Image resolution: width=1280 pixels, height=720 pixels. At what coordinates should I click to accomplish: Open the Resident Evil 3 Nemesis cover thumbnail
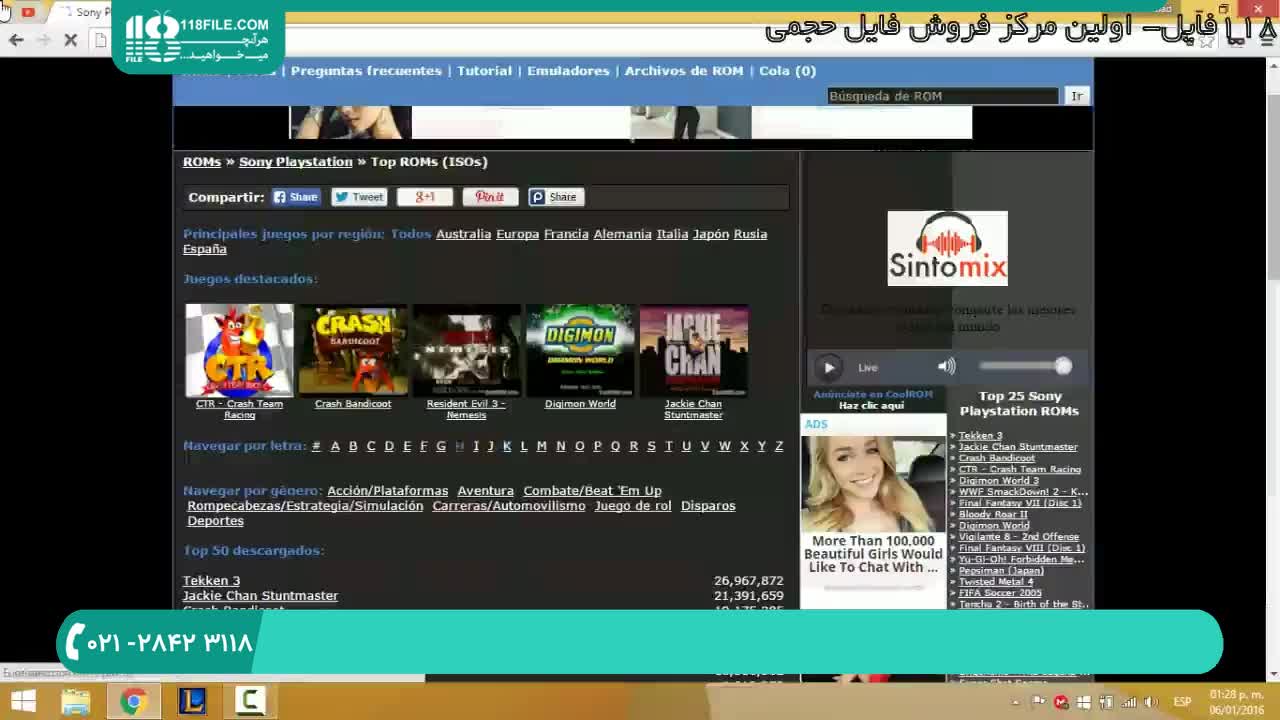[x=467, y=350]
